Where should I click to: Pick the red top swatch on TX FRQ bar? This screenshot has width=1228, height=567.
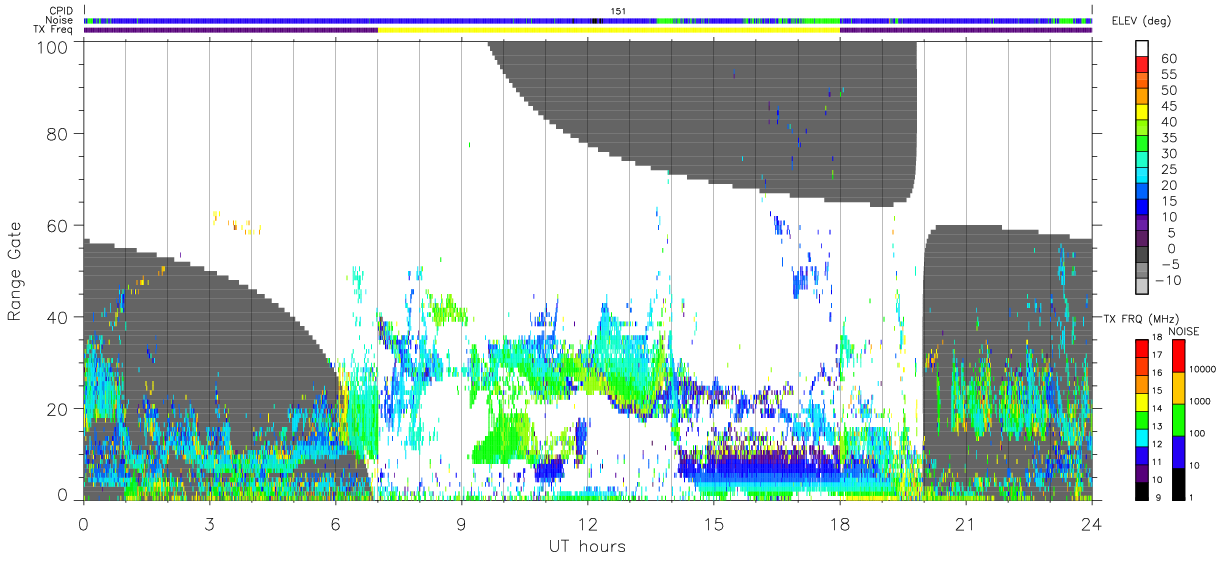[x=1141, y=348]
